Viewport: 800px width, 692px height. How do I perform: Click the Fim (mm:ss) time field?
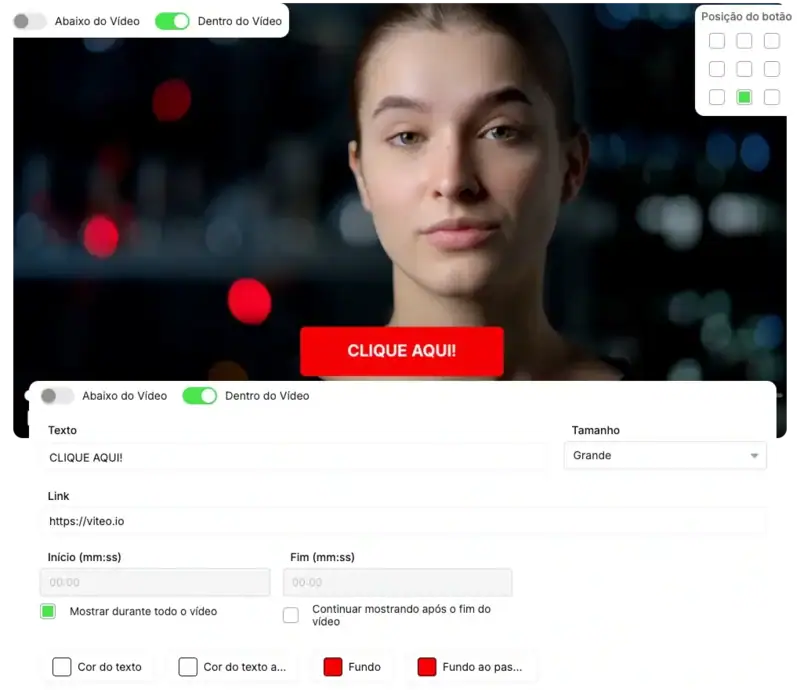click(397, 582)
